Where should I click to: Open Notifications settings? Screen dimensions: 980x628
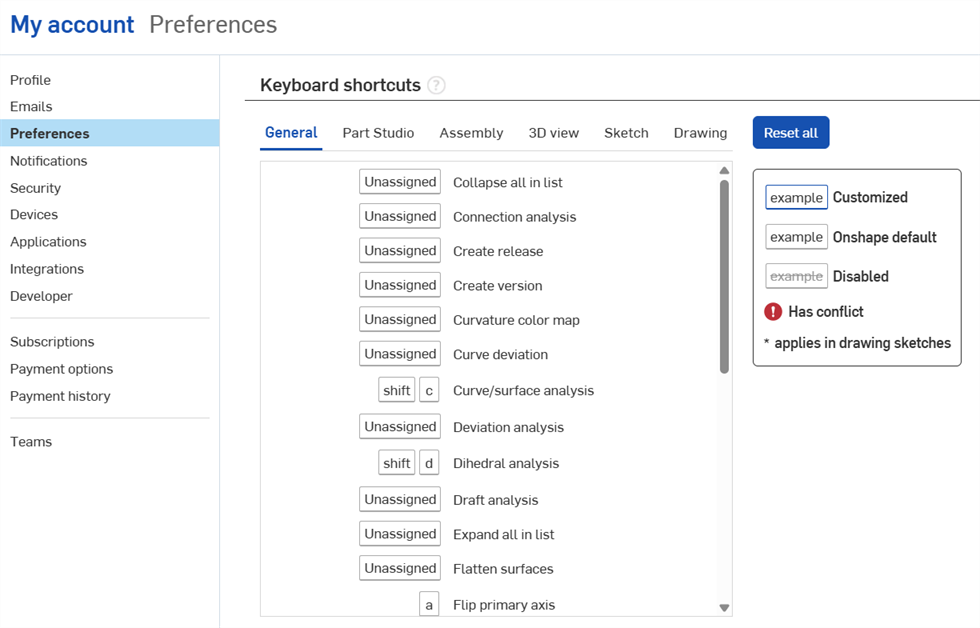(48, 160)
